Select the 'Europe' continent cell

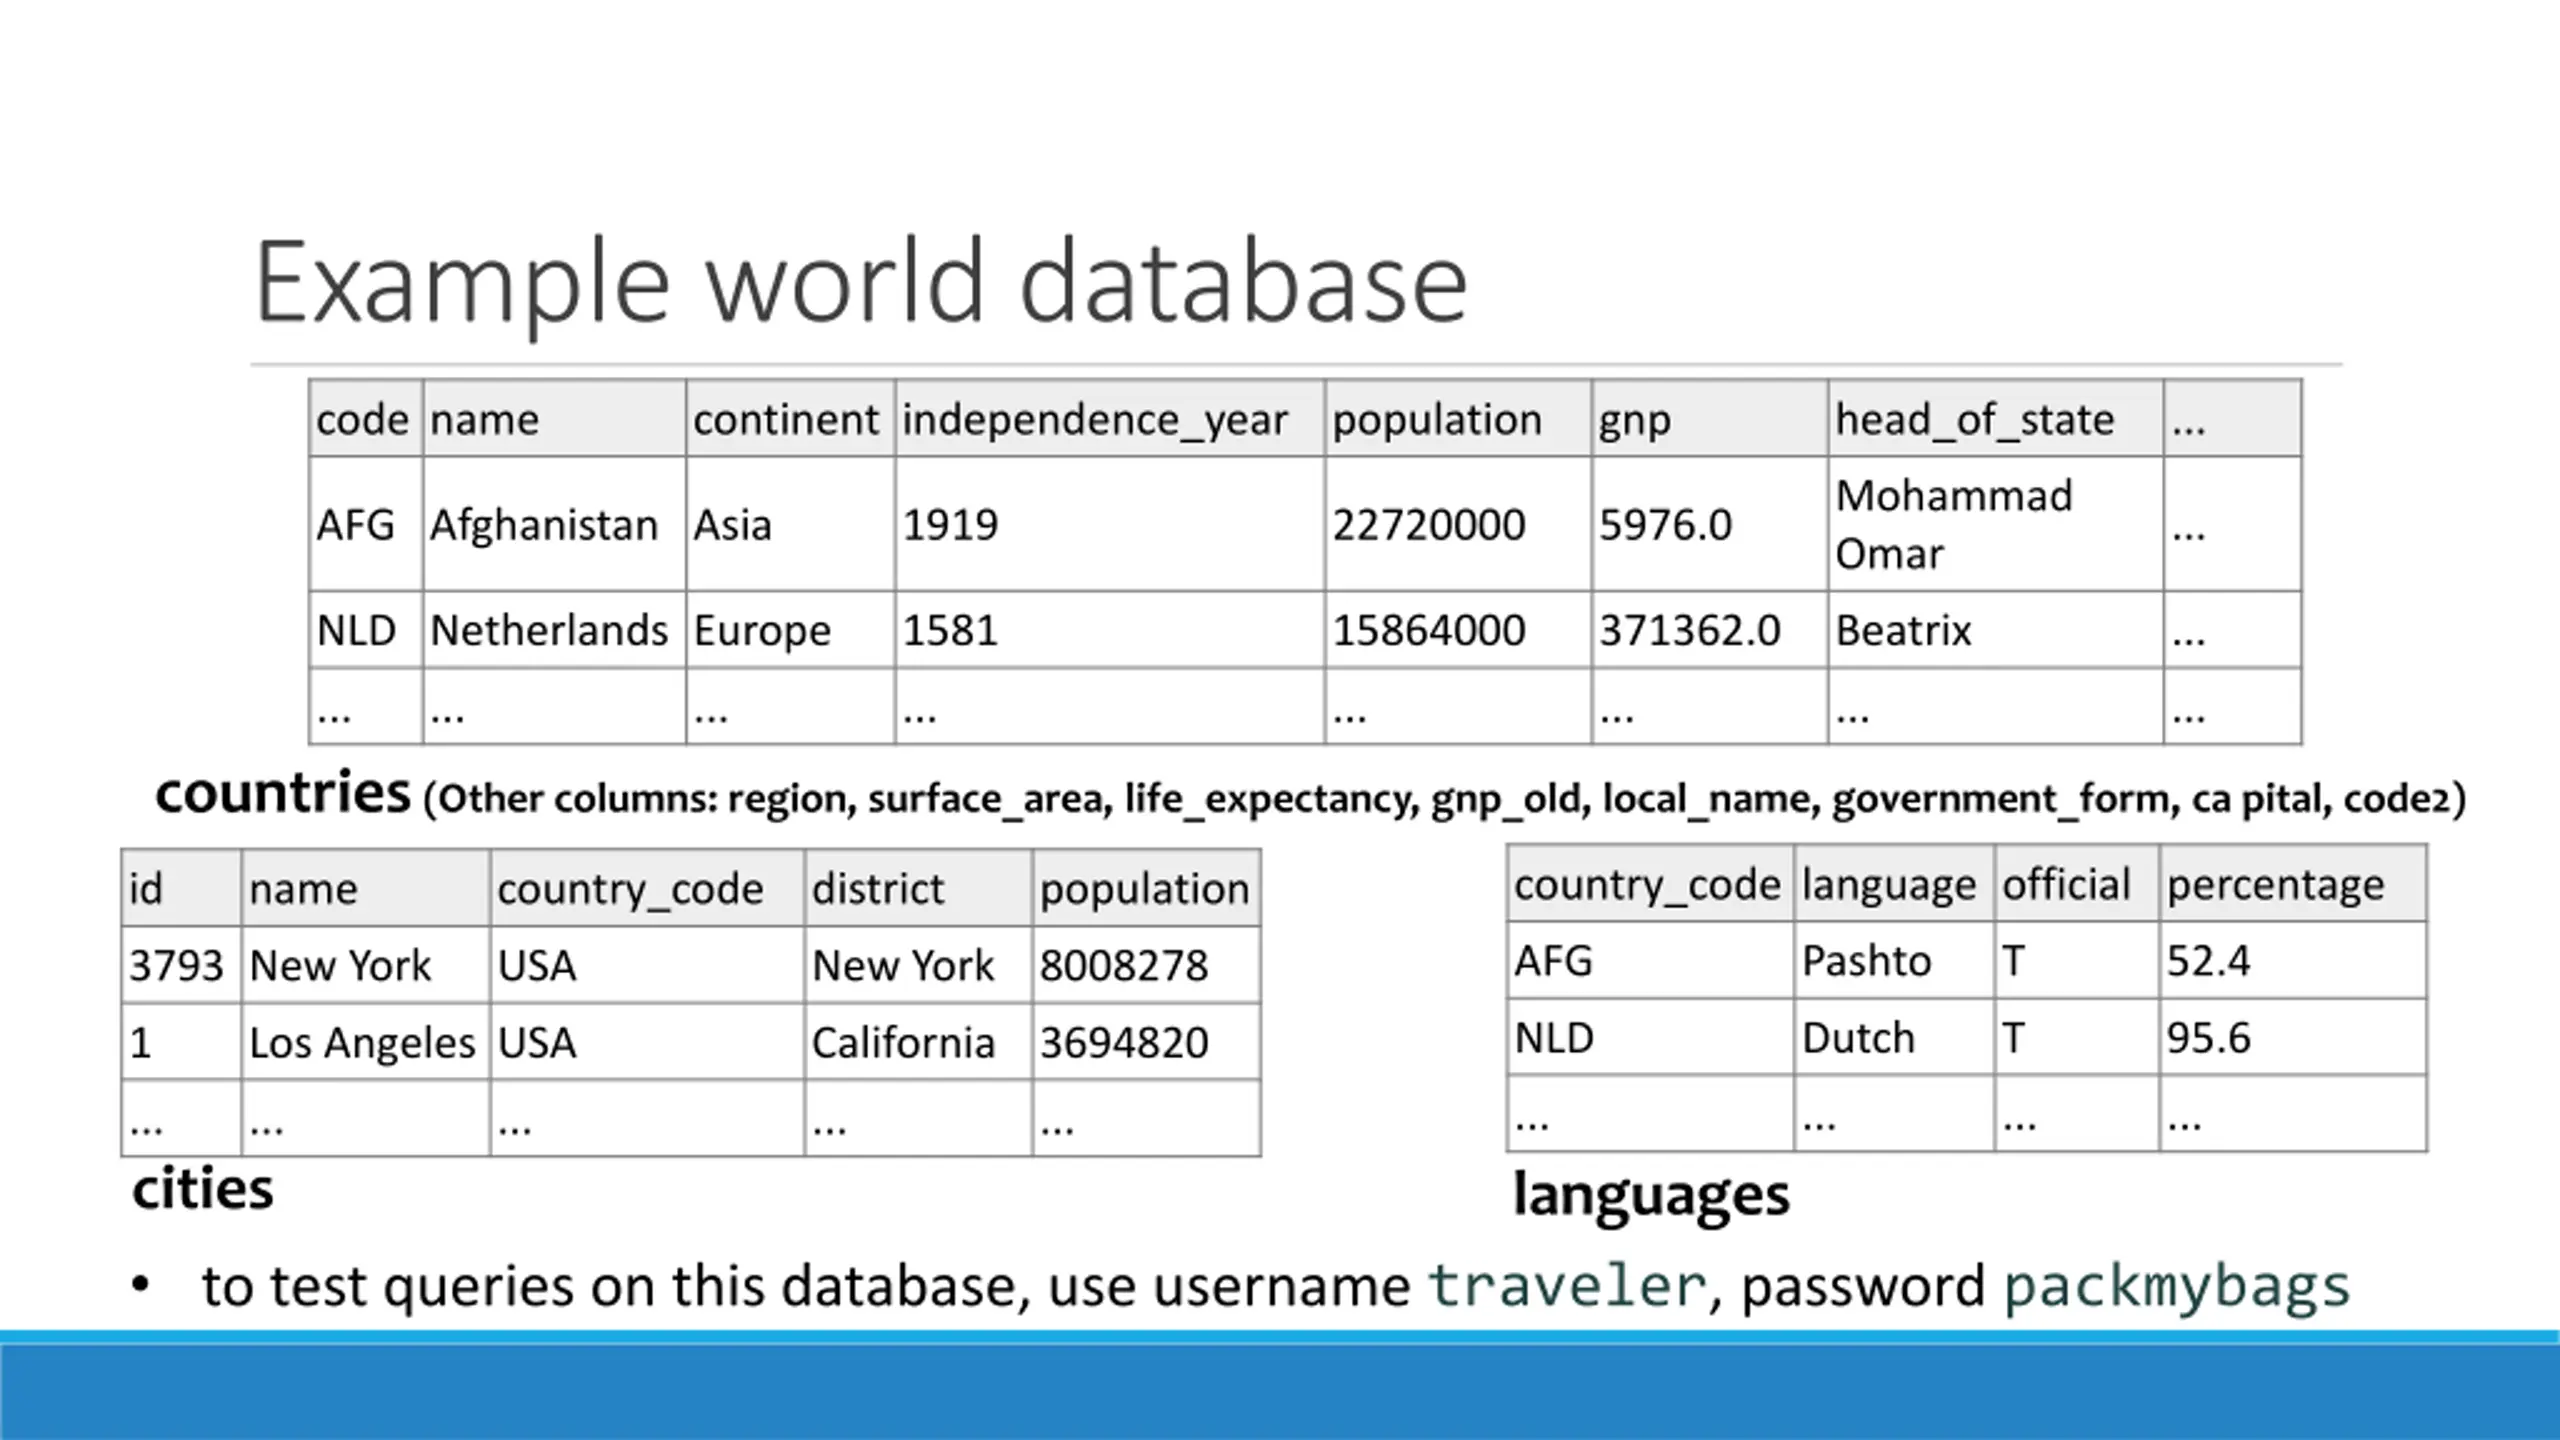click(x=790, y=630)
